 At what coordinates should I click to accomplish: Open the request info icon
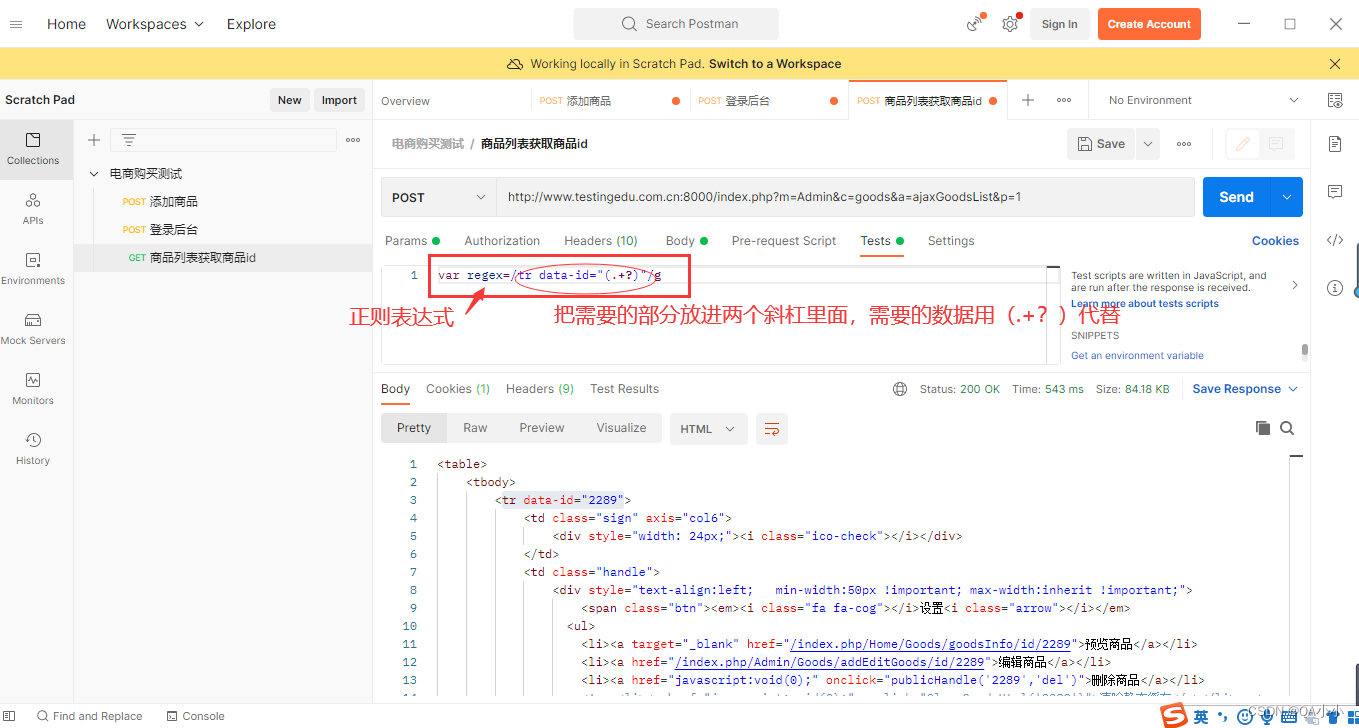1335,288
